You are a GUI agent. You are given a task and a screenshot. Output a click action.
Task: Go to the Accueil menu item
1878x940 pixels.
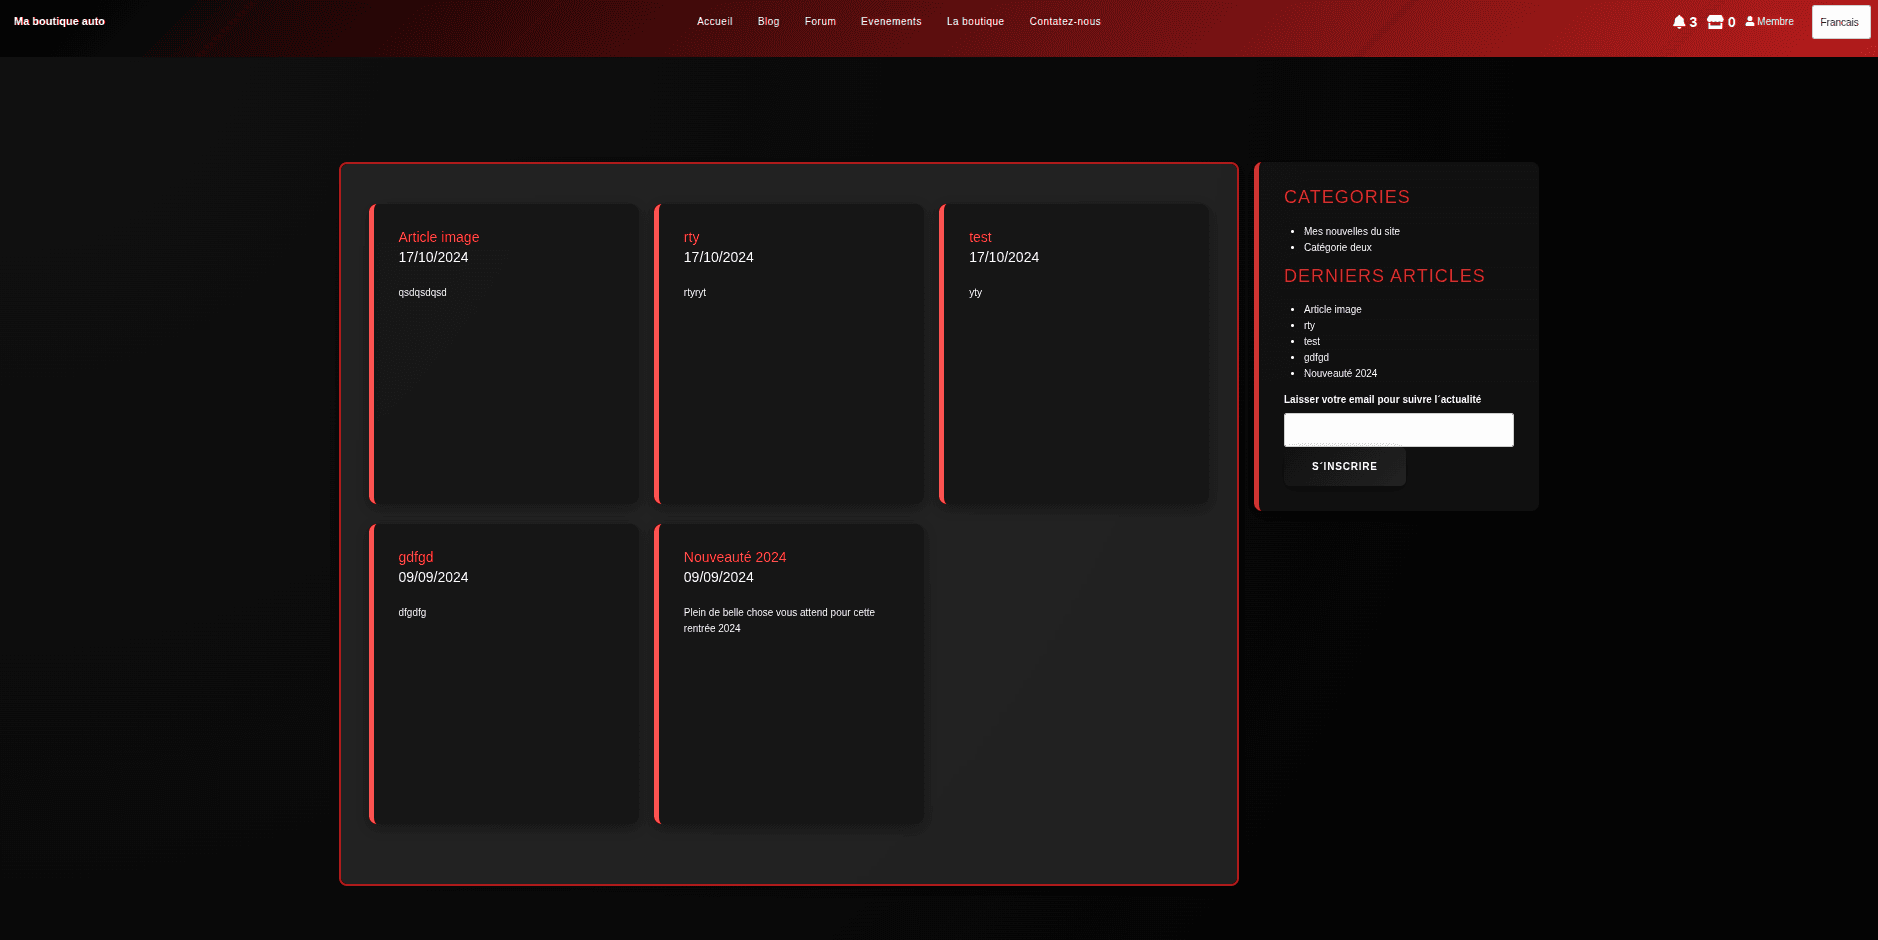pyautogui.click(x=714, y=21)
